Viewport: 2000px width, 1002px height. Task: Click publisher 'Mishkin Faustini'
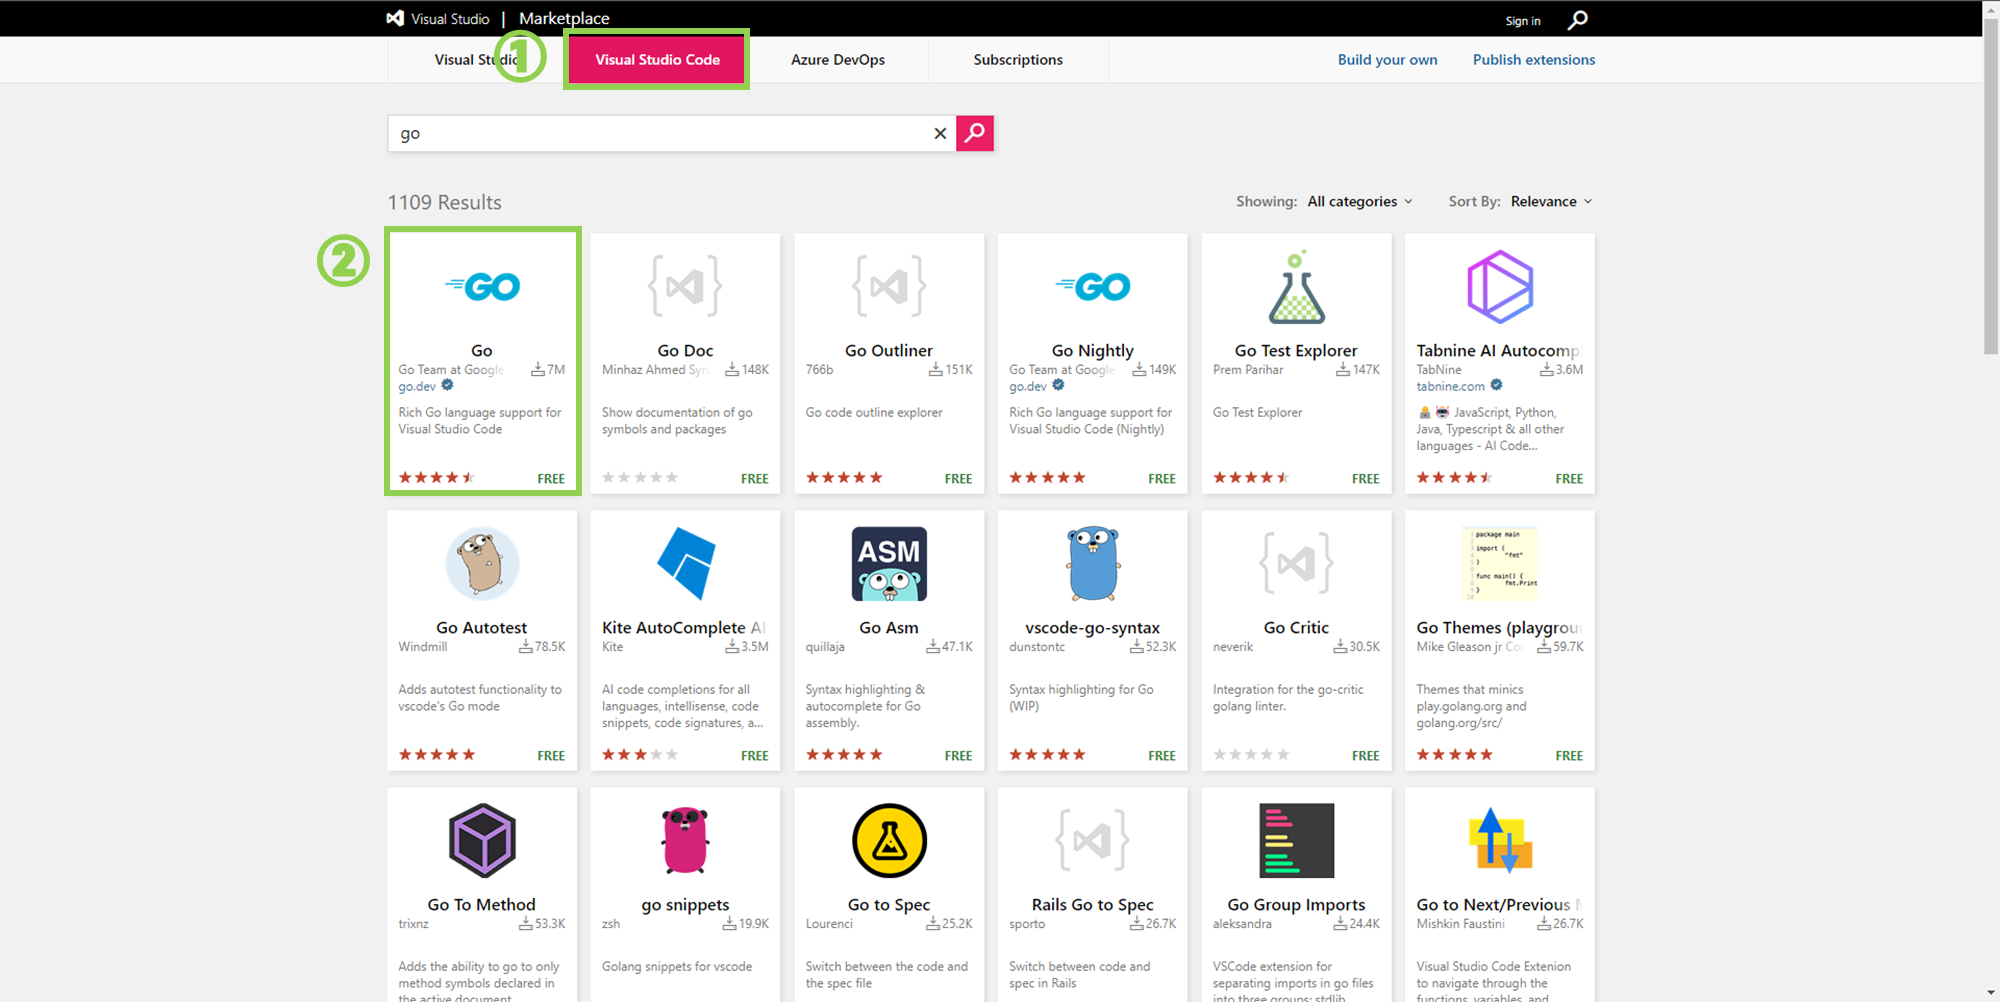pos(1460,924)
